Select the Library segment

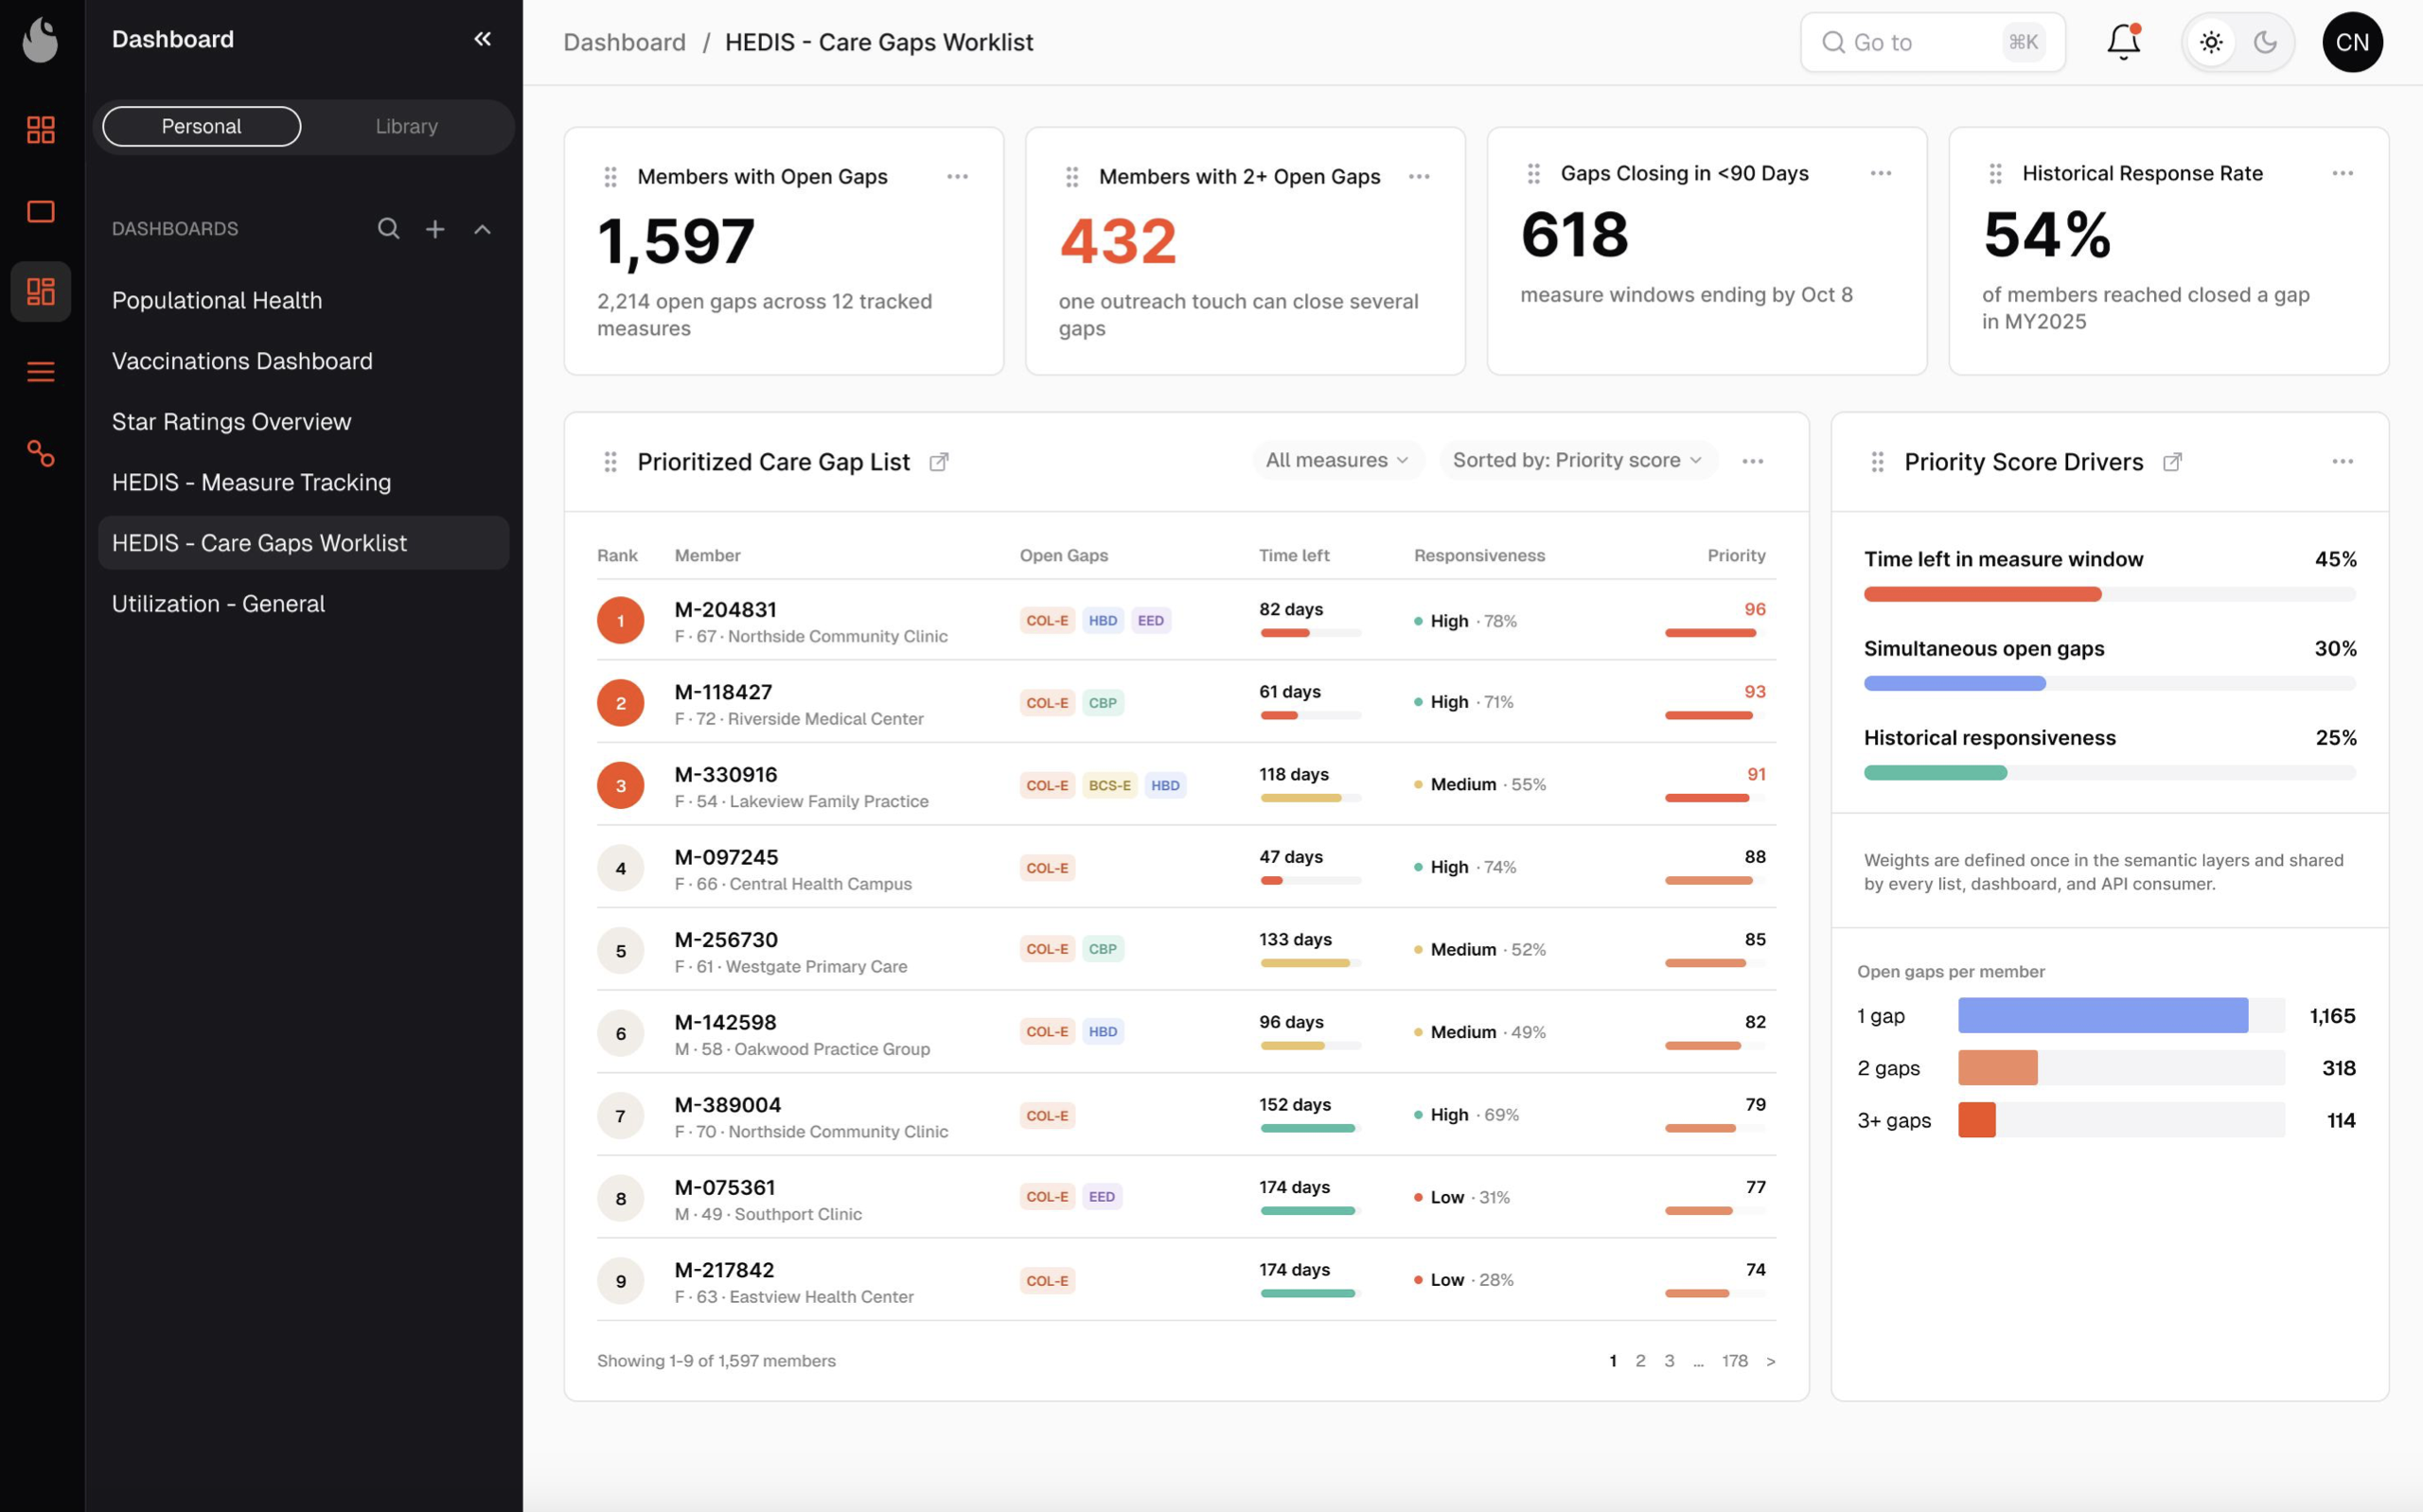[x=406, y=126]
